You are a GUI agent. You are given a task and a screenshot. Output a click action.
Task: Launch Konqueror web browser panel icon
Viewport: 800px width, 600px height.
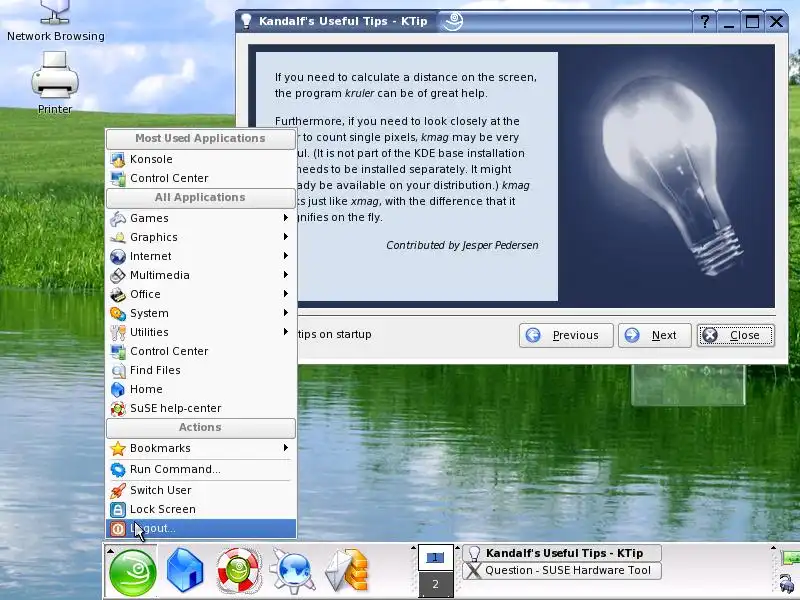[292, 570]
